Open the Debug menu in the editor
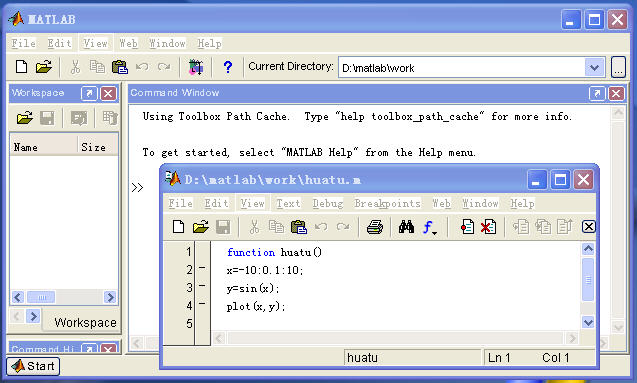 click(x=327, y=203)
